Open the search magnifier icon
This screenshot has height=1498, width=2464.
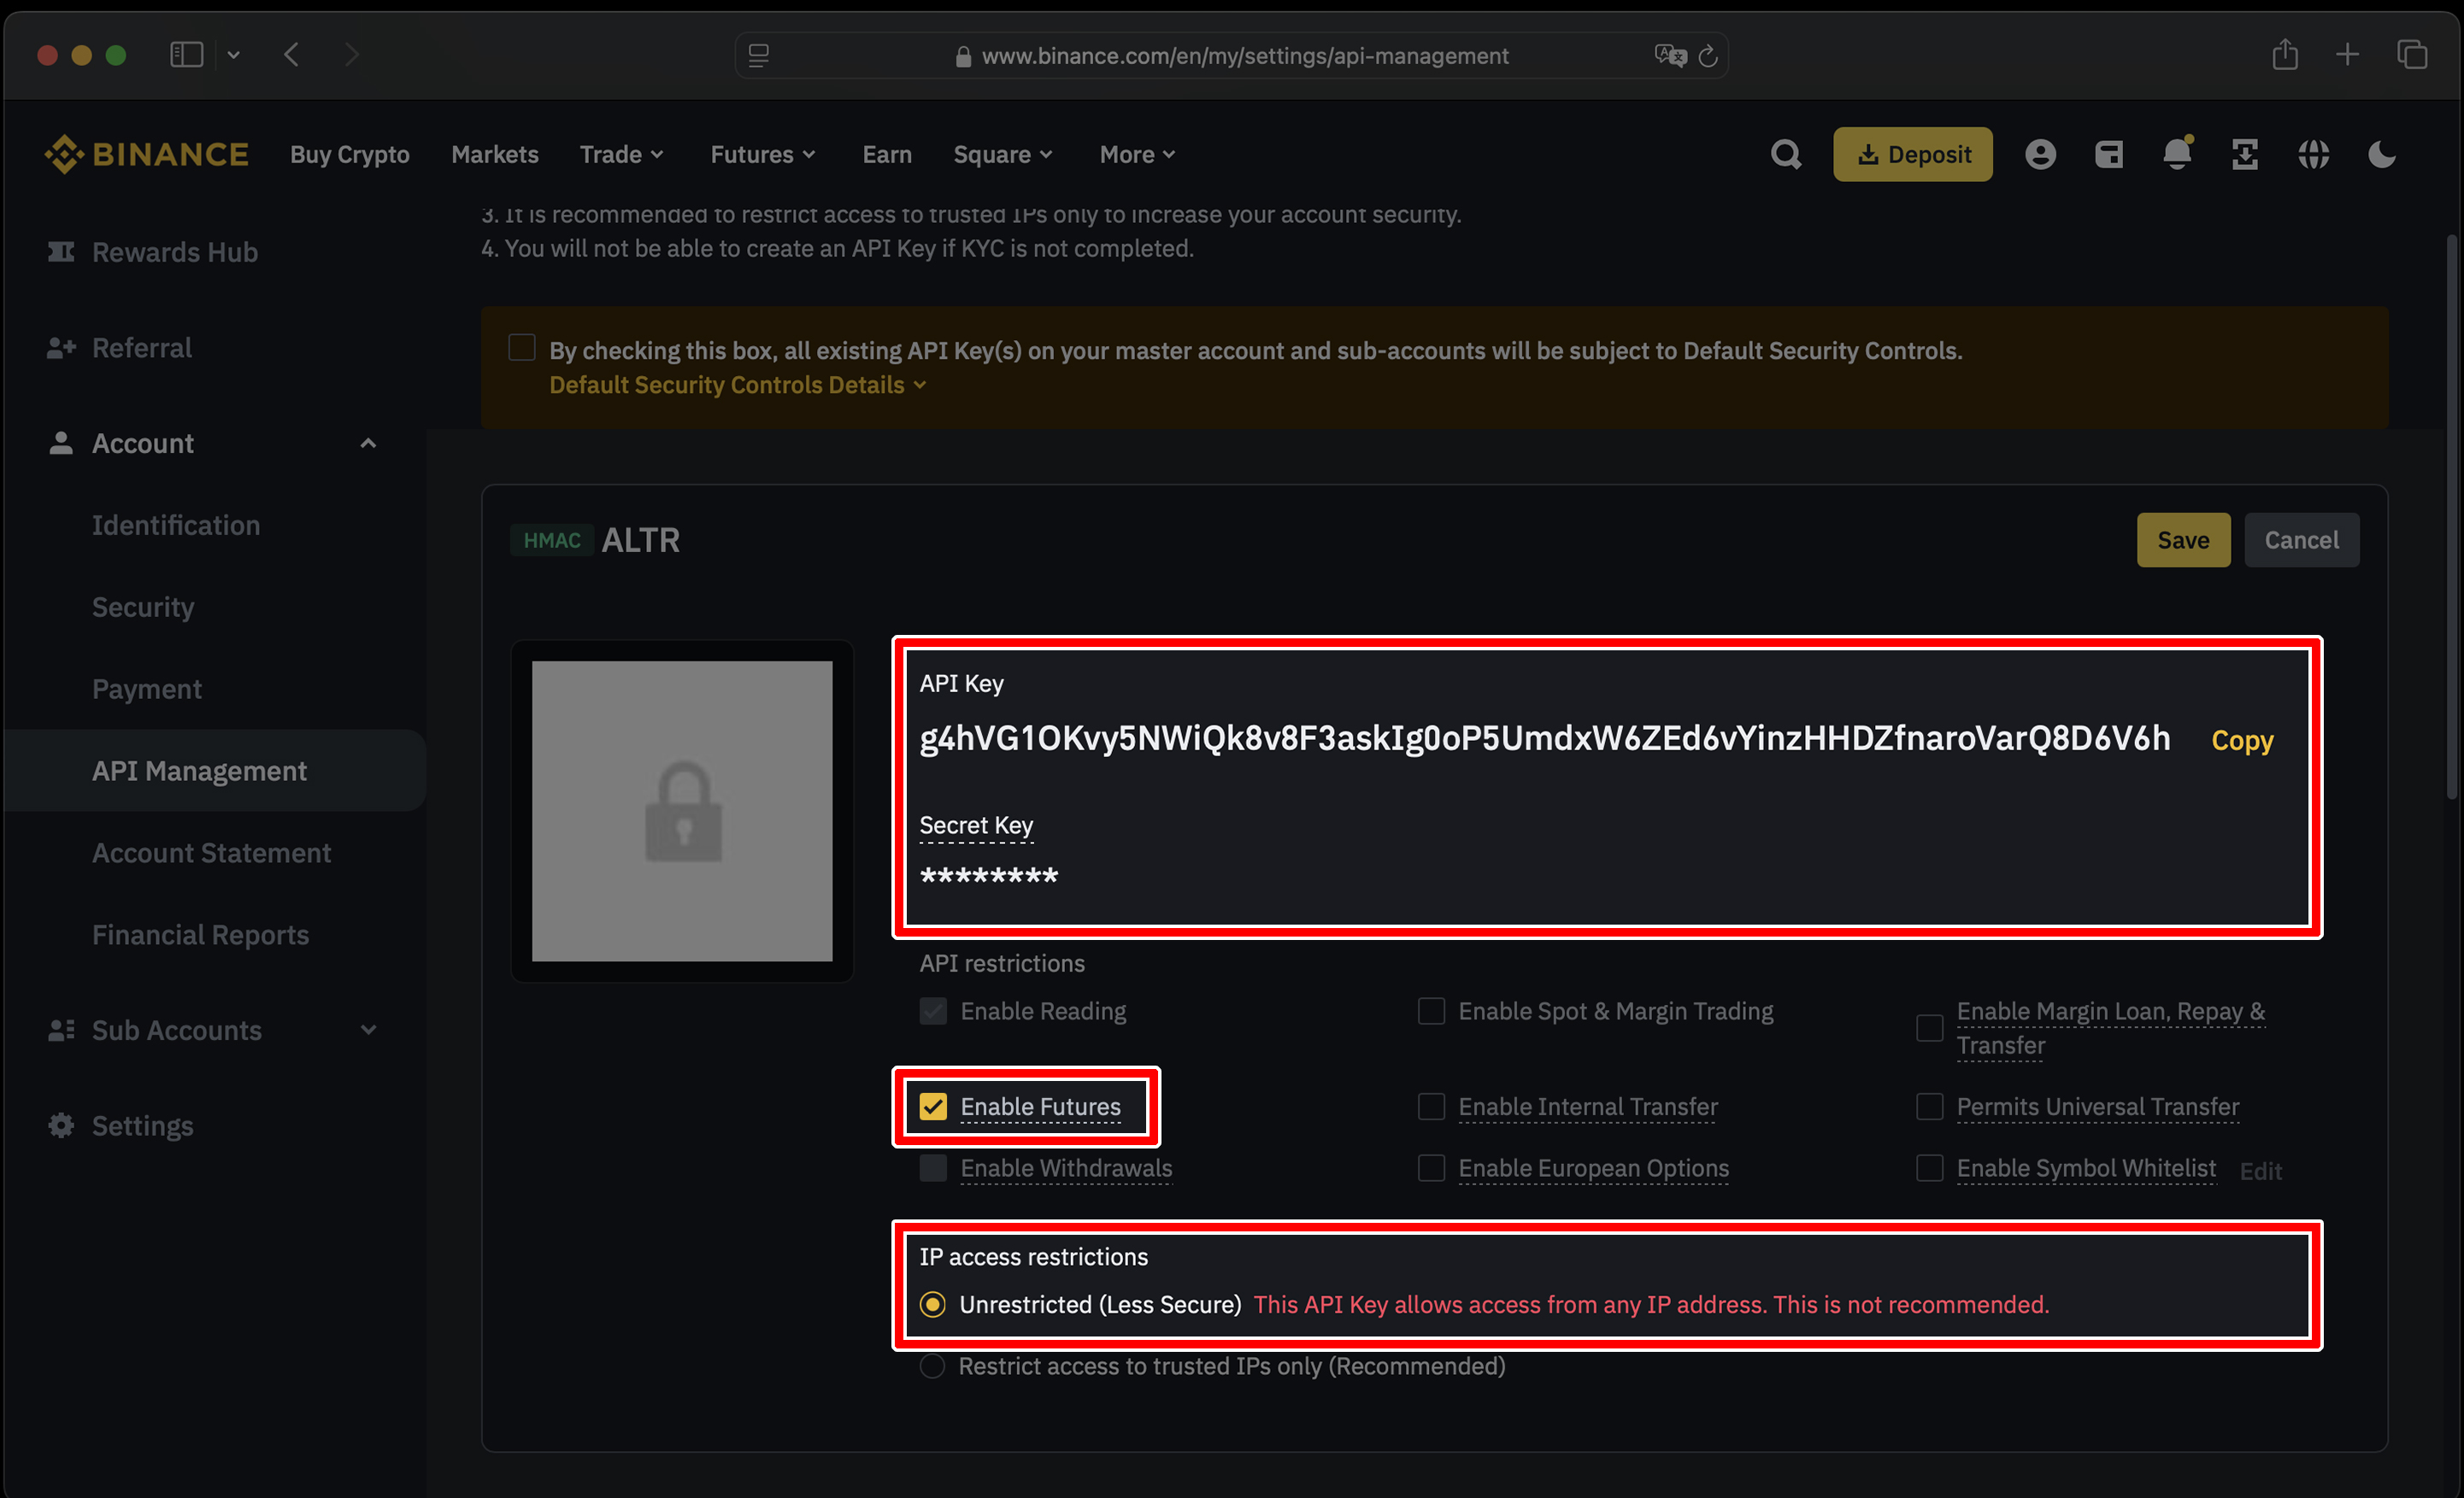(x=1786, y=154)
